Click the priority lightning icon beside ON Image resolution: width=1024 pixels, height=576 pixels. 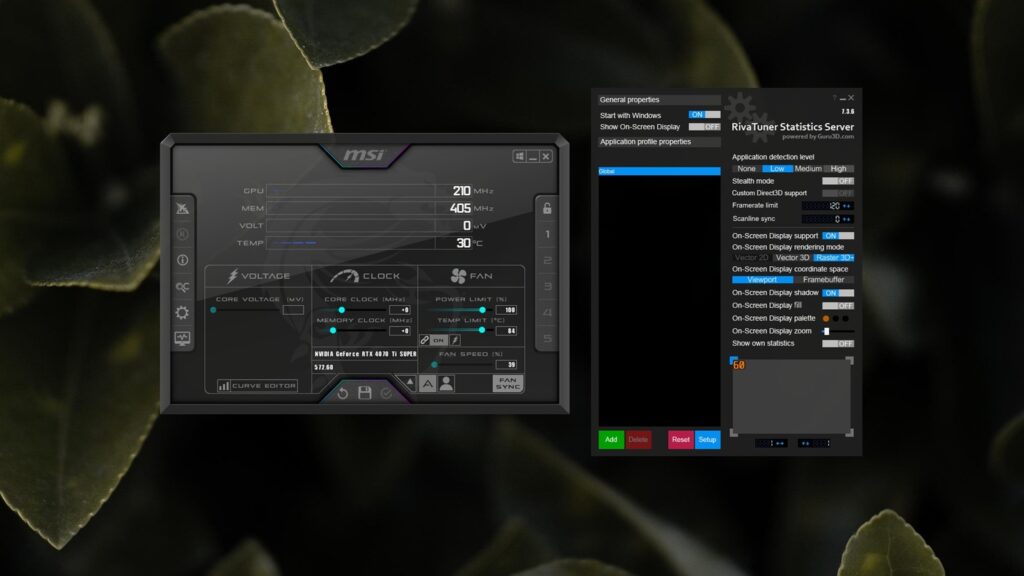point(455,340)
